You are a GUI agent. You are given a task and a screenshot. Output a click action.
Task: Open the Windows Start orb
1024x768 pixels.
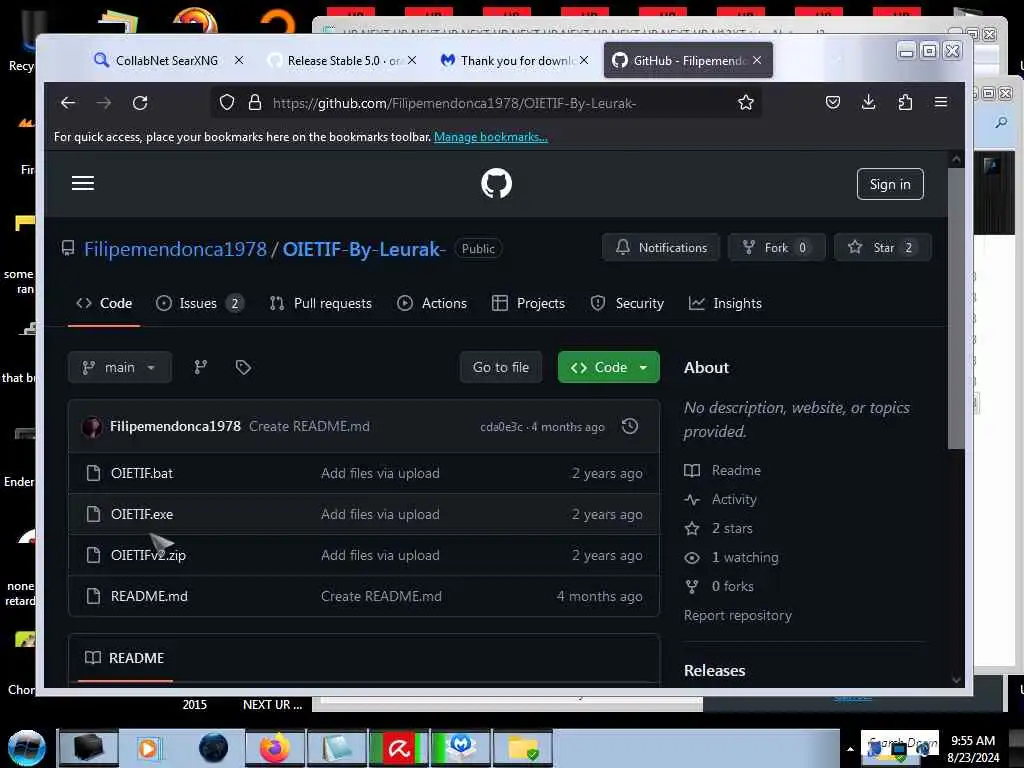27,748
